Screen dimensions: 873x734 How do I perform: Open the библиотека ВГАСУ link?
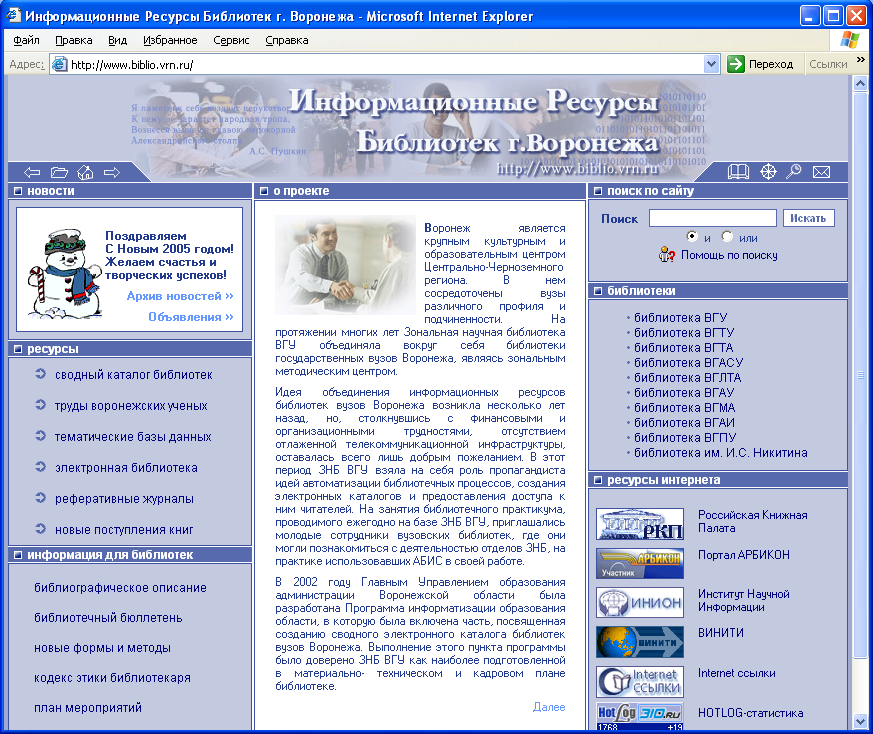click(688, 363)
